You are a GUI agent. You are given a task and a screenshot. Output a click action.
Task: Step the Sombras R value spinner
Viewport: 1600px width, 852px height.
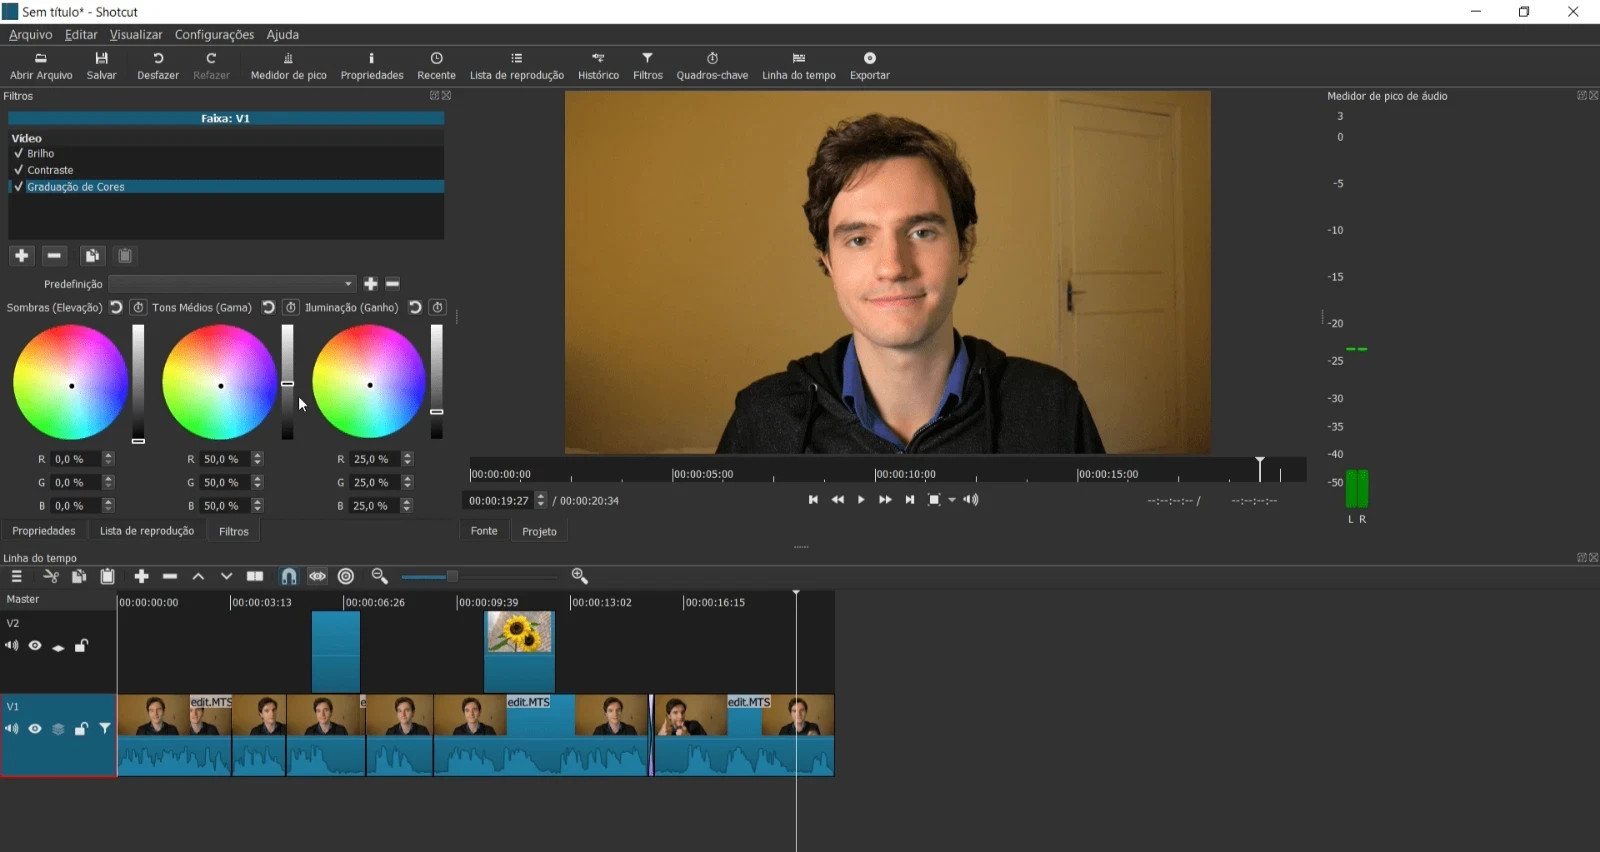coord(108,459)
